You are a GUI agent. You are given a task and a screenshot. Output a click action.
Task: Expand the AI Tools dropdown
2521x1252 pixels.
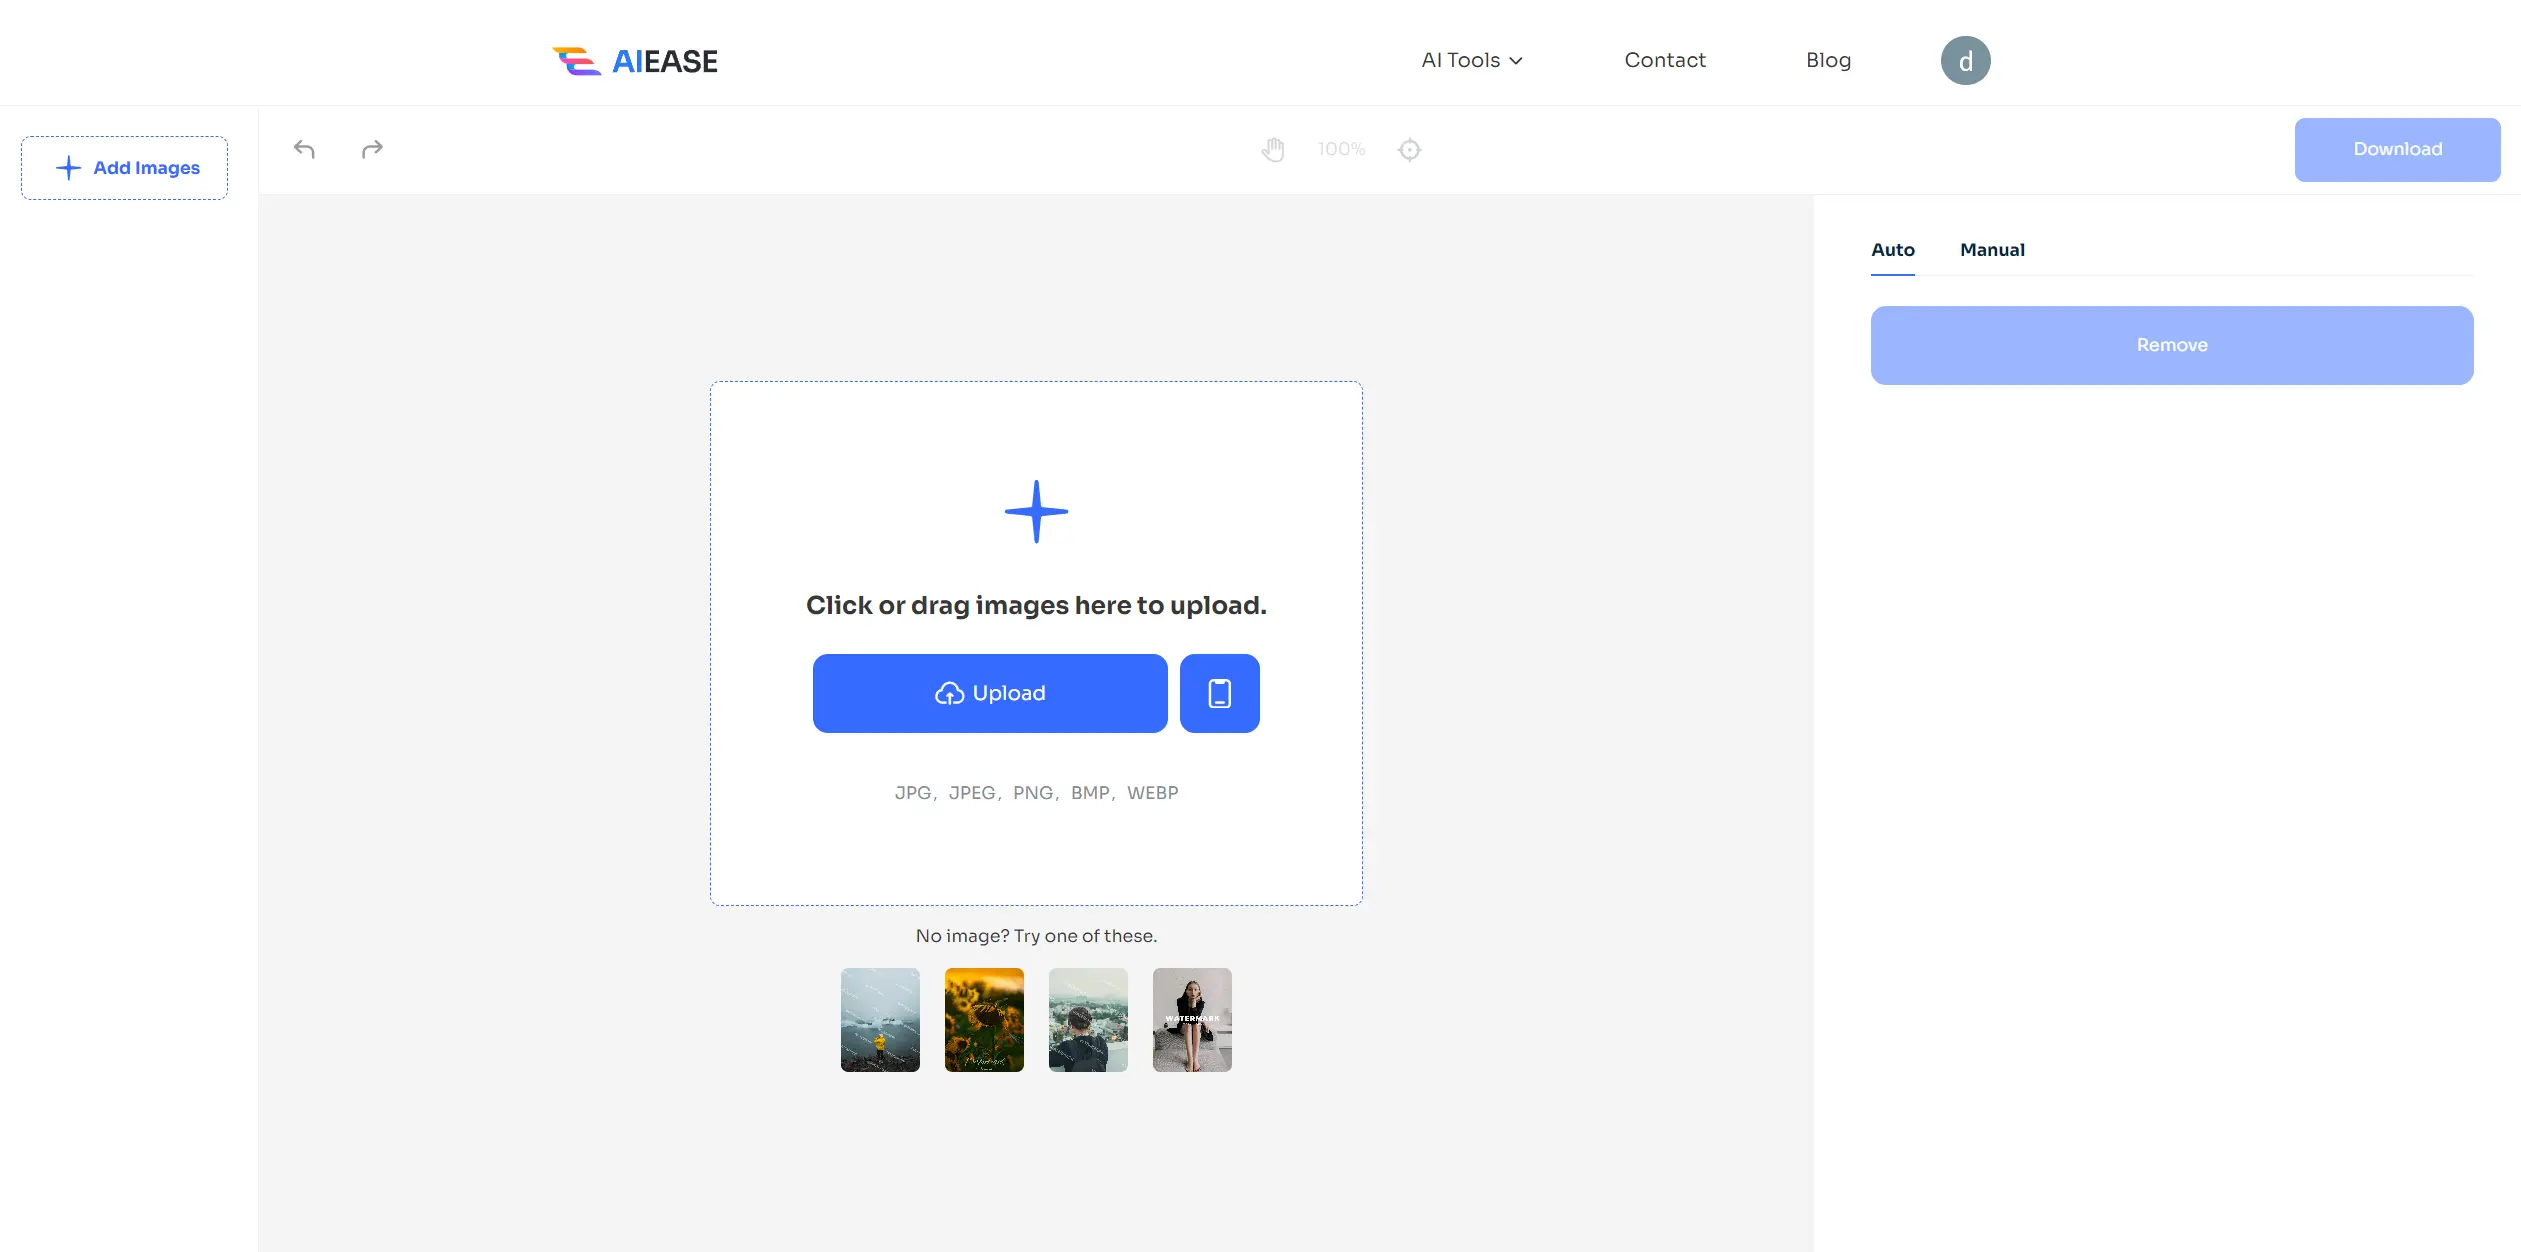point(1471,60)
